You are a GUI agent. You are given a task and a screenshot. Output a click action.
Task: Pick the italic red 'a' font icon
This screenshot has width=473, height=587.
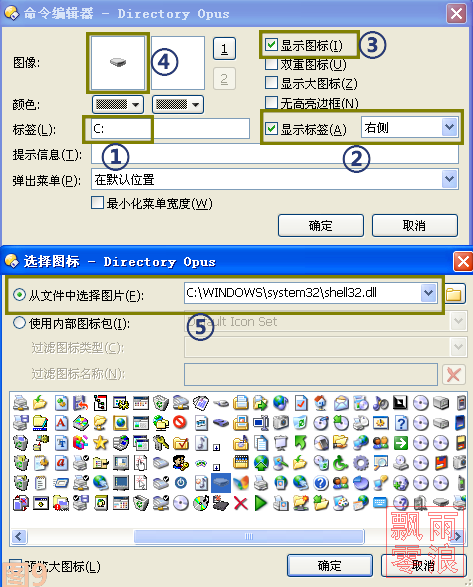point(61,463)
